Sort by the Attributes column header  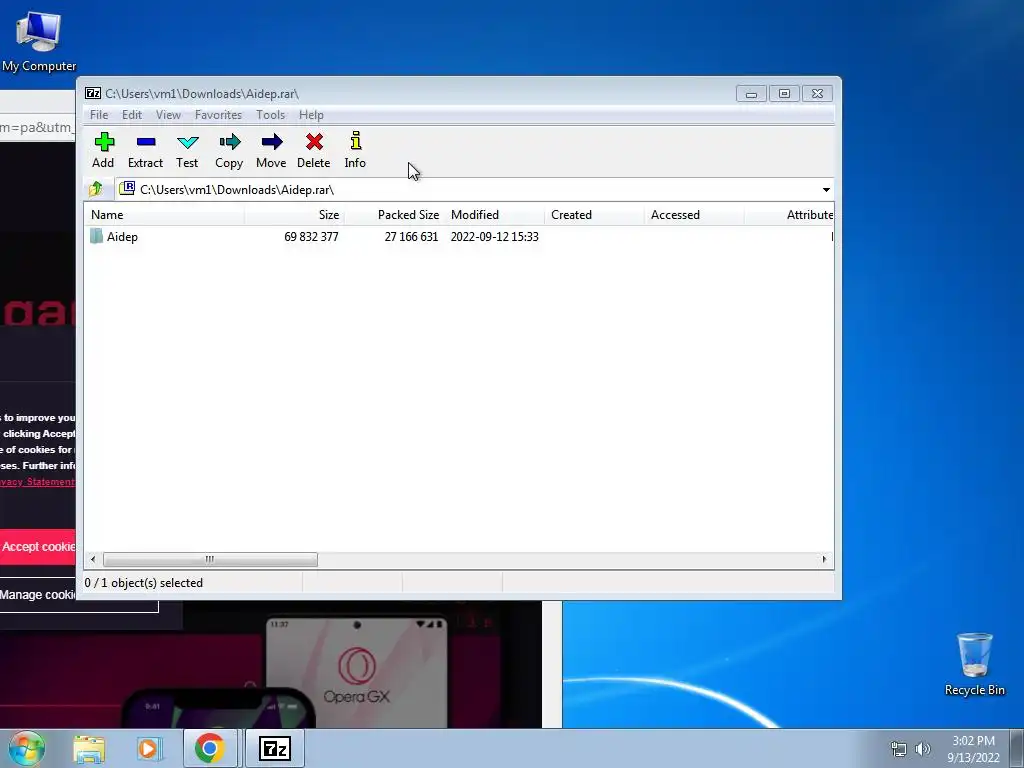pyautogui.click(x=789, y=215)
